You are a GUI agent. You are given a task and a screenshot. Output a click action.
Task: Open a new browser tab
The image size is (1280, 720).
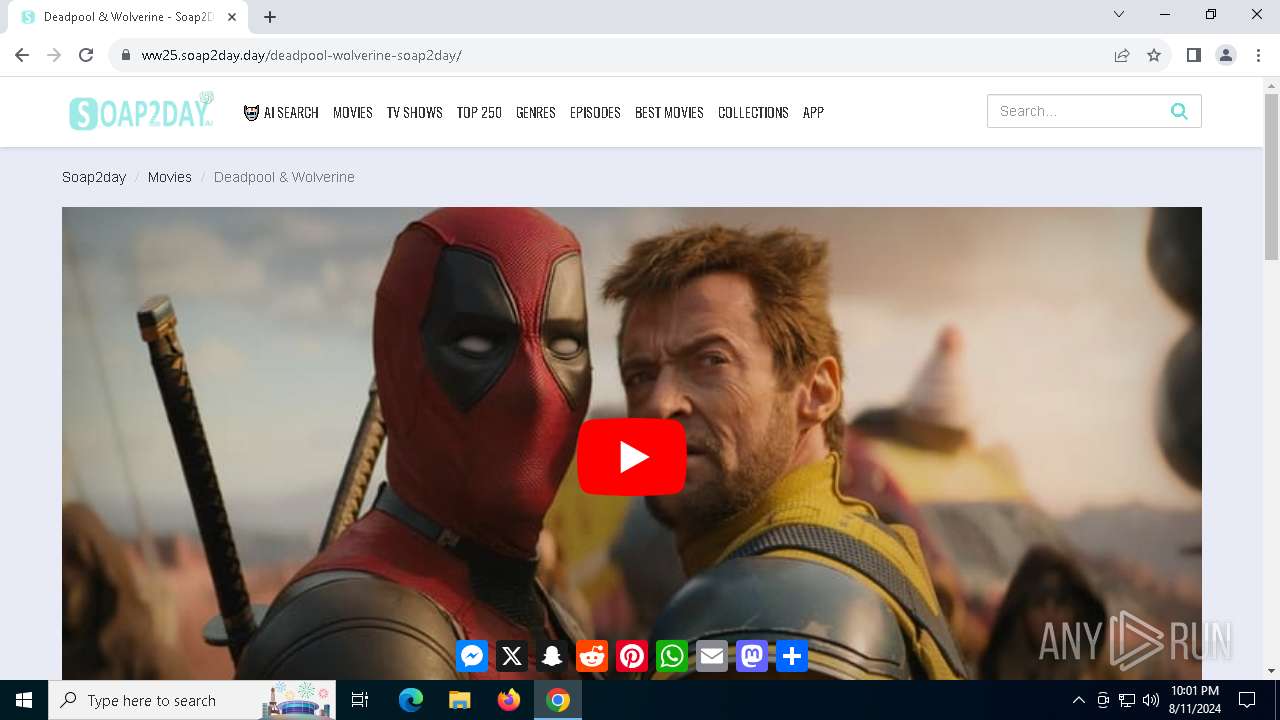[x=270, y=16]
